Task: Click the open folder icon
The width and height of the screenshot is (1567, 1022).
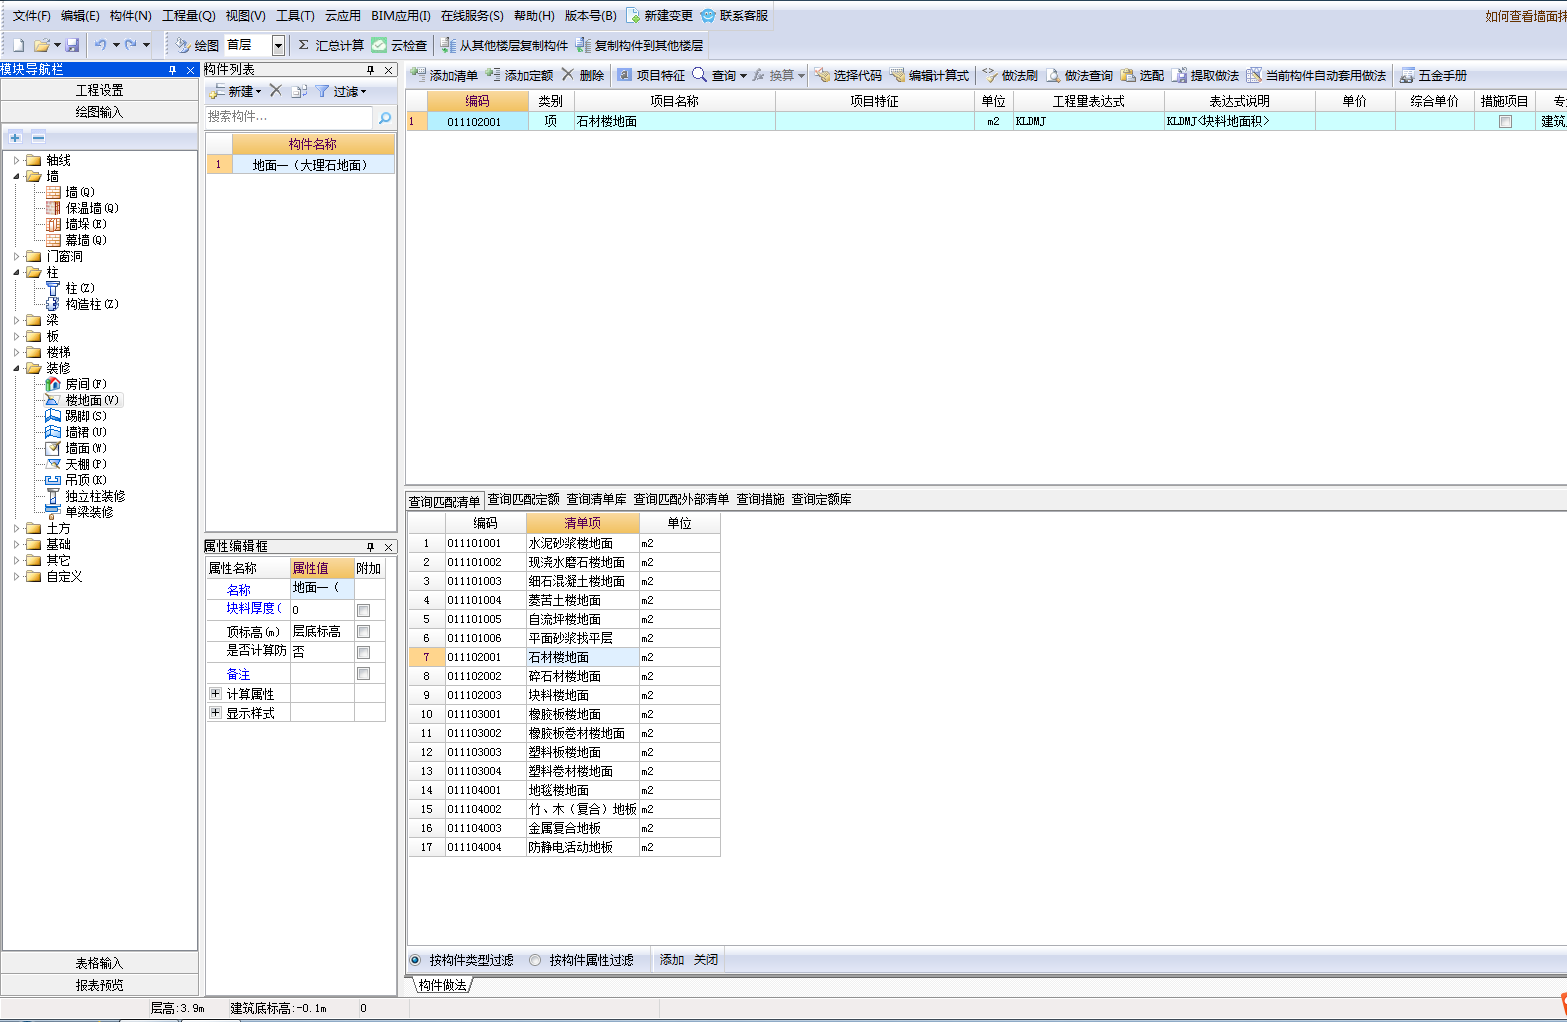Action: (42, 45)
